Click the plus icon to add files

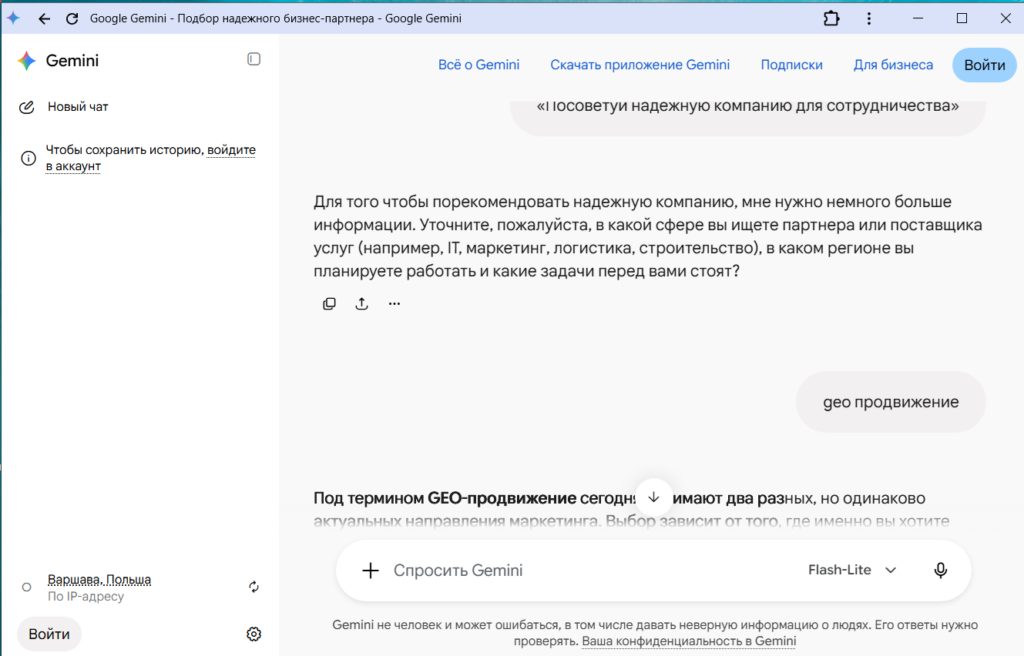(370, 570)
